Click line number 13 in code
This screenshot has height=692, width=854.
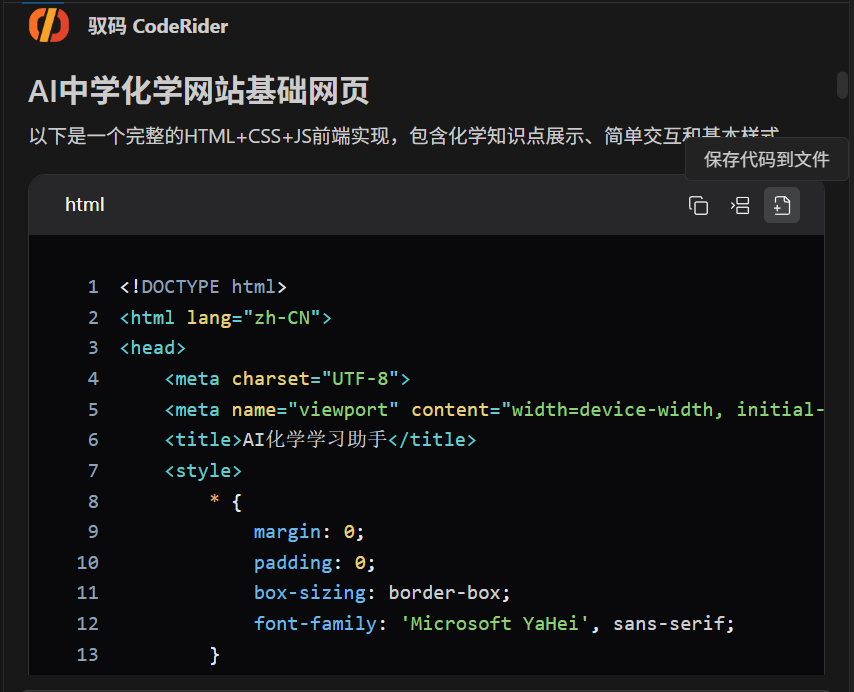[x=88, y=655]
